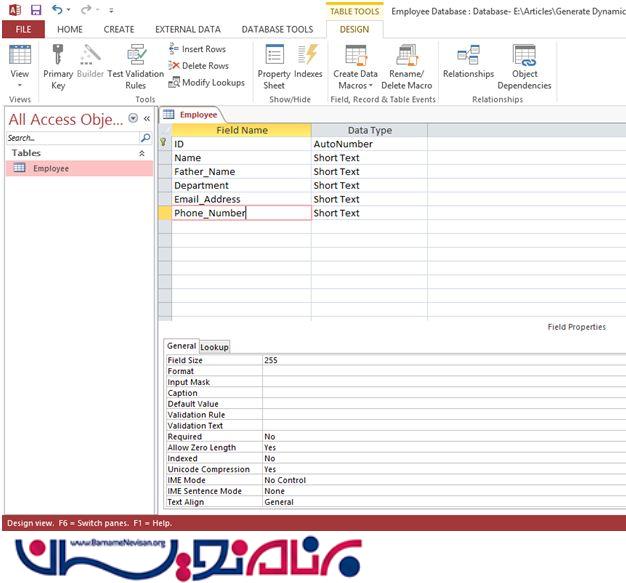Click Modify Lookups button
The width and height of the screenshot is (626, 583).
(206, 83)
